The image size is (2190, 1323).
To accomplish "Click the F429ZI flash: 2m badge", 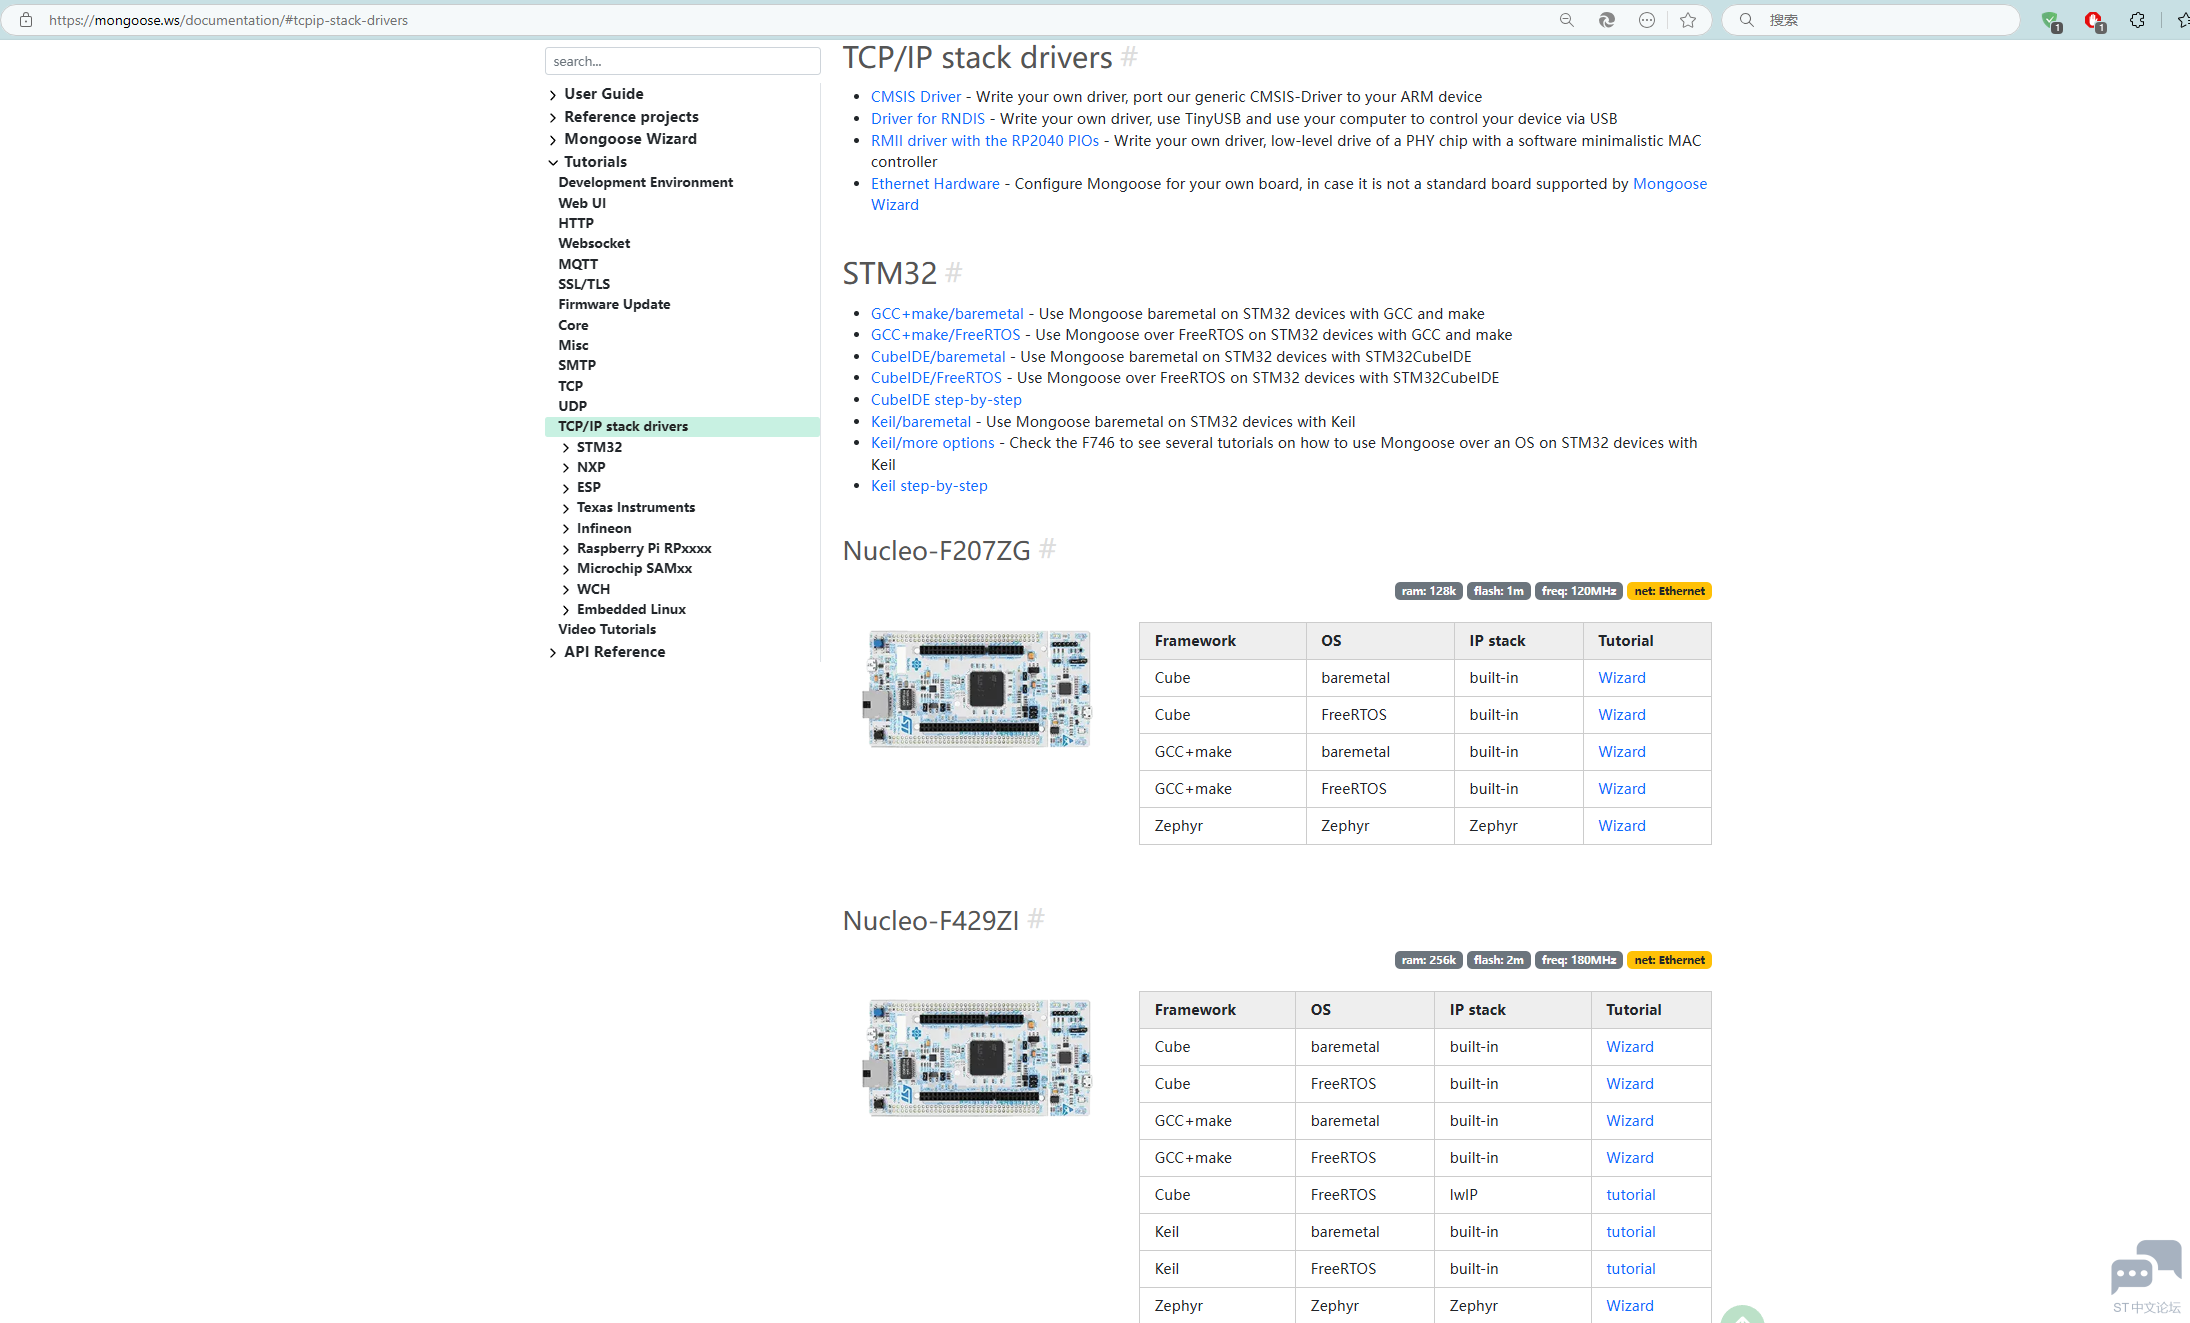I will coord(1498,960).
